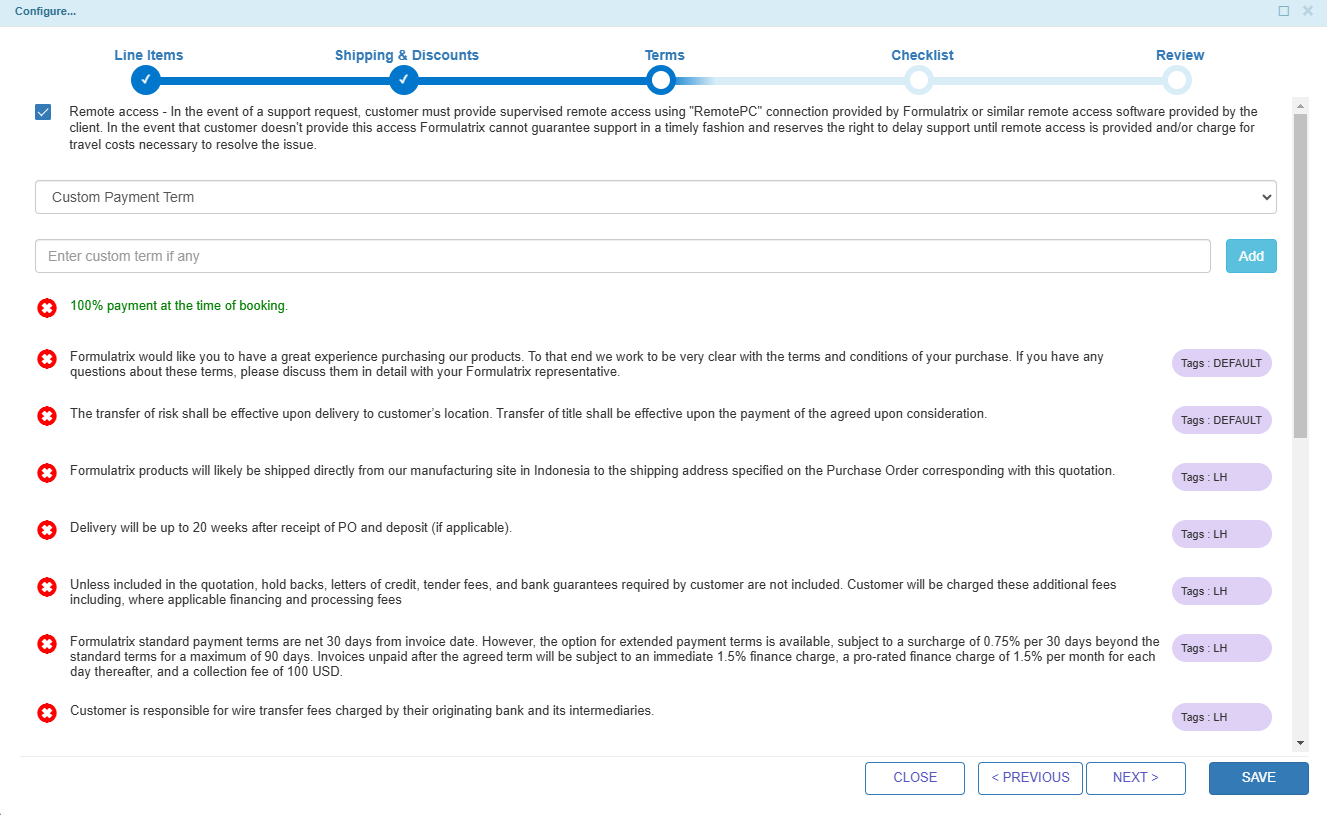Click the CLOSE button
The image size is (1327, 815).
(915, 778)
